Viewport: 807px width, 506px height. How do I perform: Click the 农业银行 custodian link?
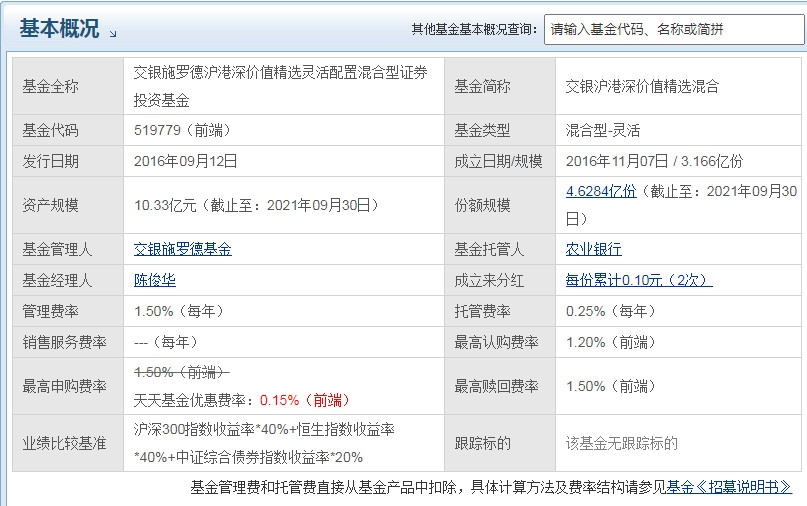pos(593,249)
